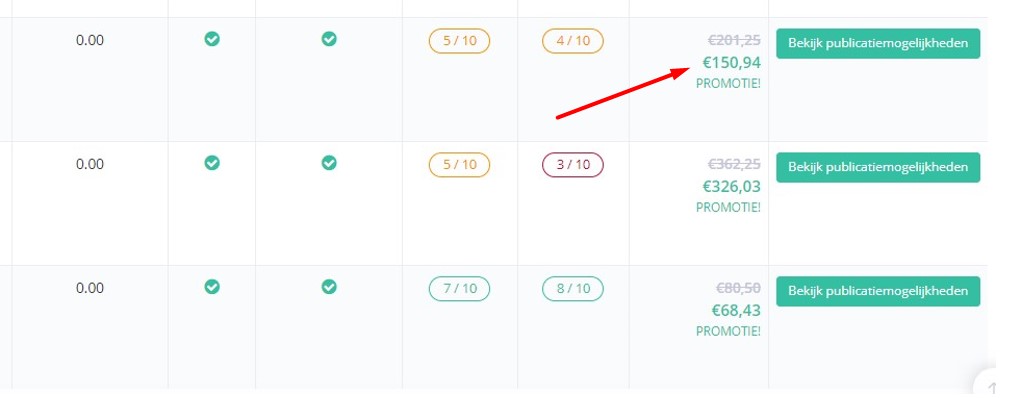Open publicatiemogelijkheden for the €68,43 offer
This screenshot has height=398, width=1021.
[x=878, y=291]
